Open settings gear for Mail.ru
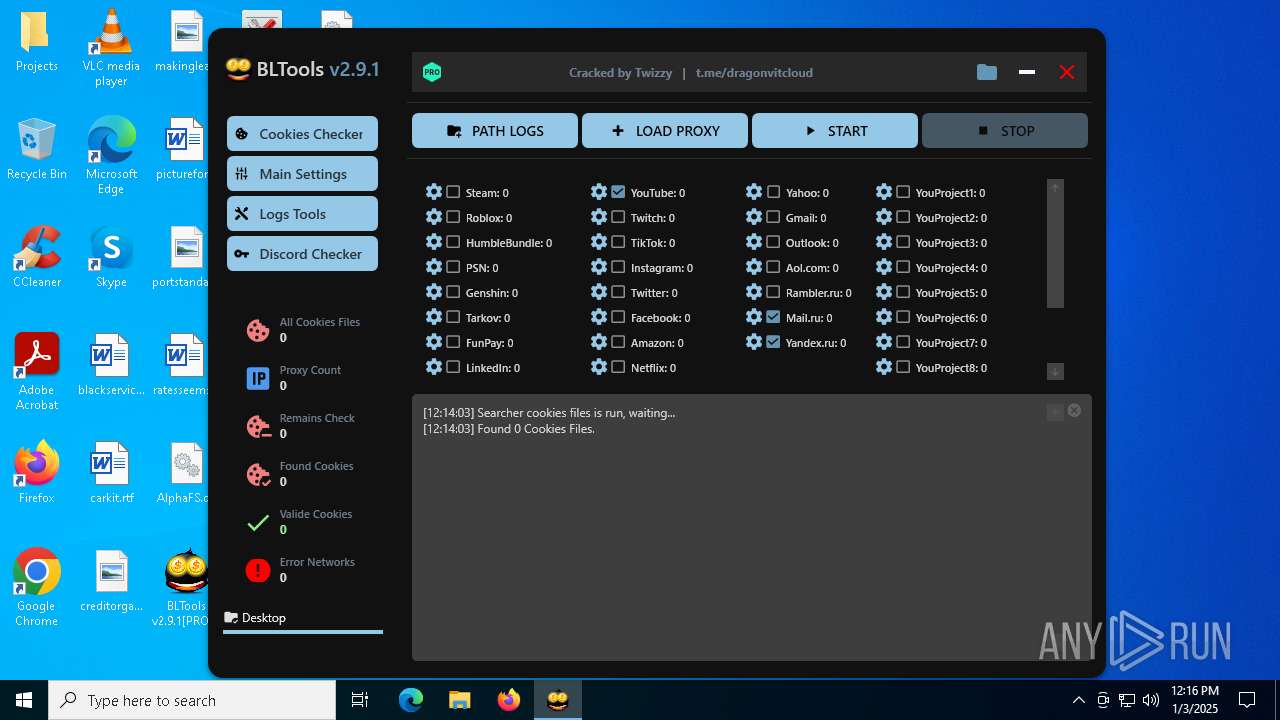Image resolution: width=1280 pixels, height=720 pixels. tap(754, 317)
